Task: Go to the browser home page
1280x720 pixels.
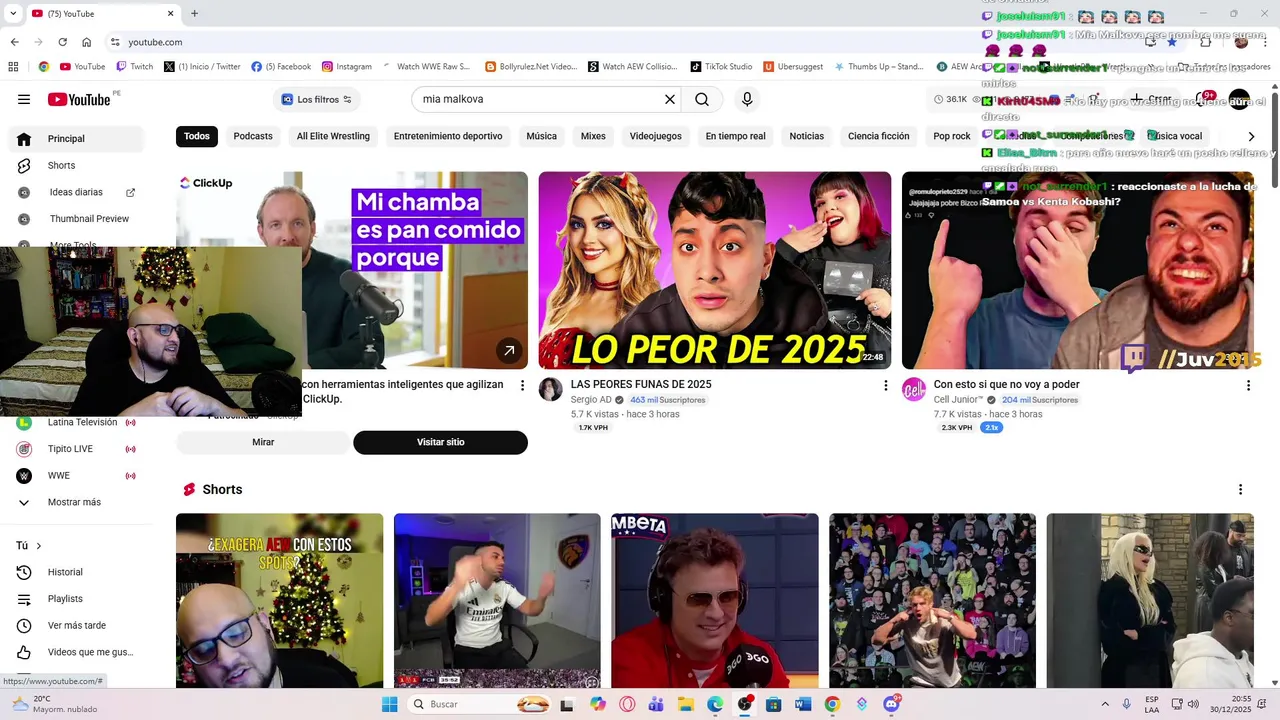Action: point(87,42)
